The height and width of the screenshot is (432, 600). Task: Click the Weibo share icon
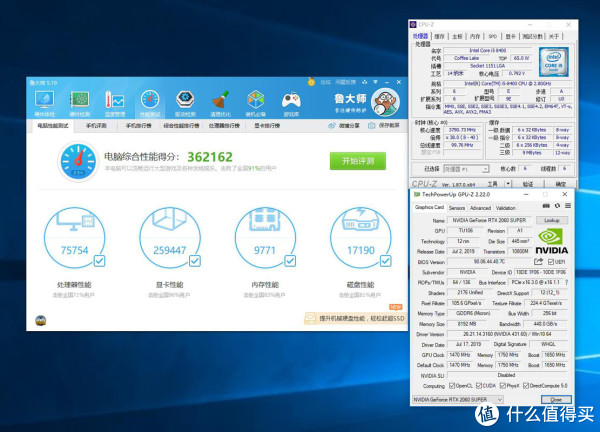[331, 126]
